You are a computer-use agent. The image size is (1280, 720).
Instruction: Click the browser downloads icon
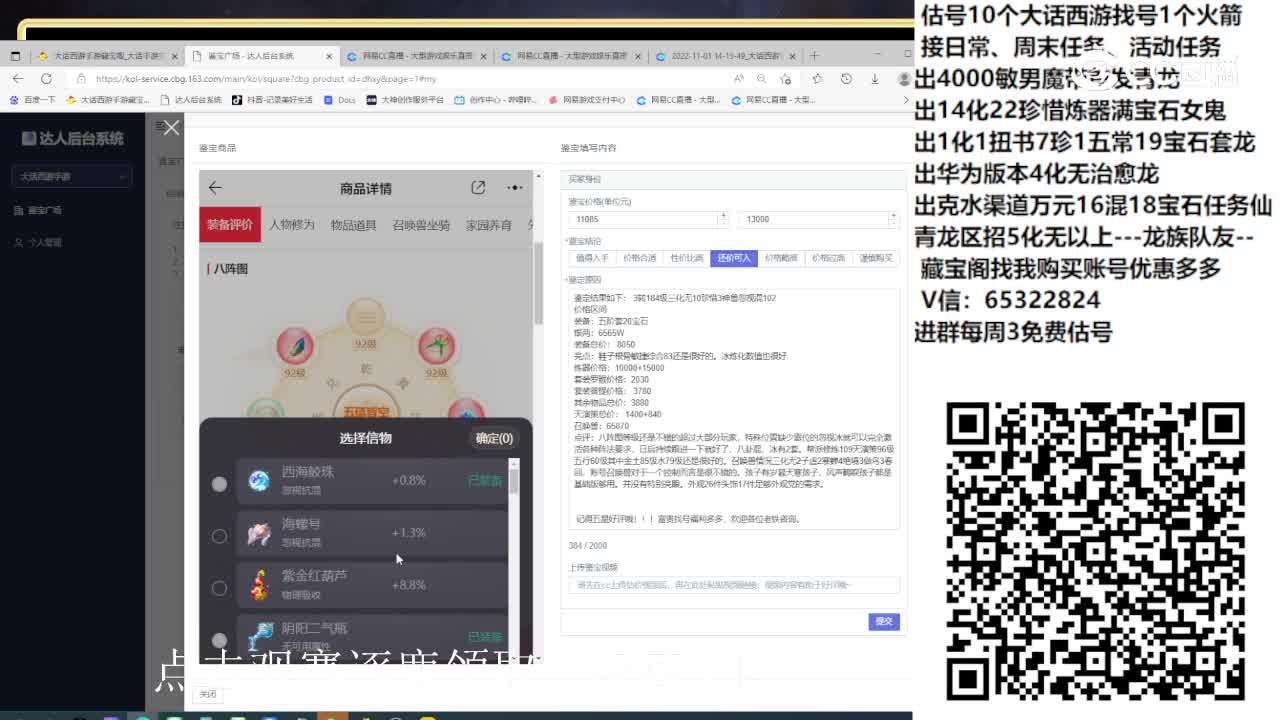coord(874,78)
